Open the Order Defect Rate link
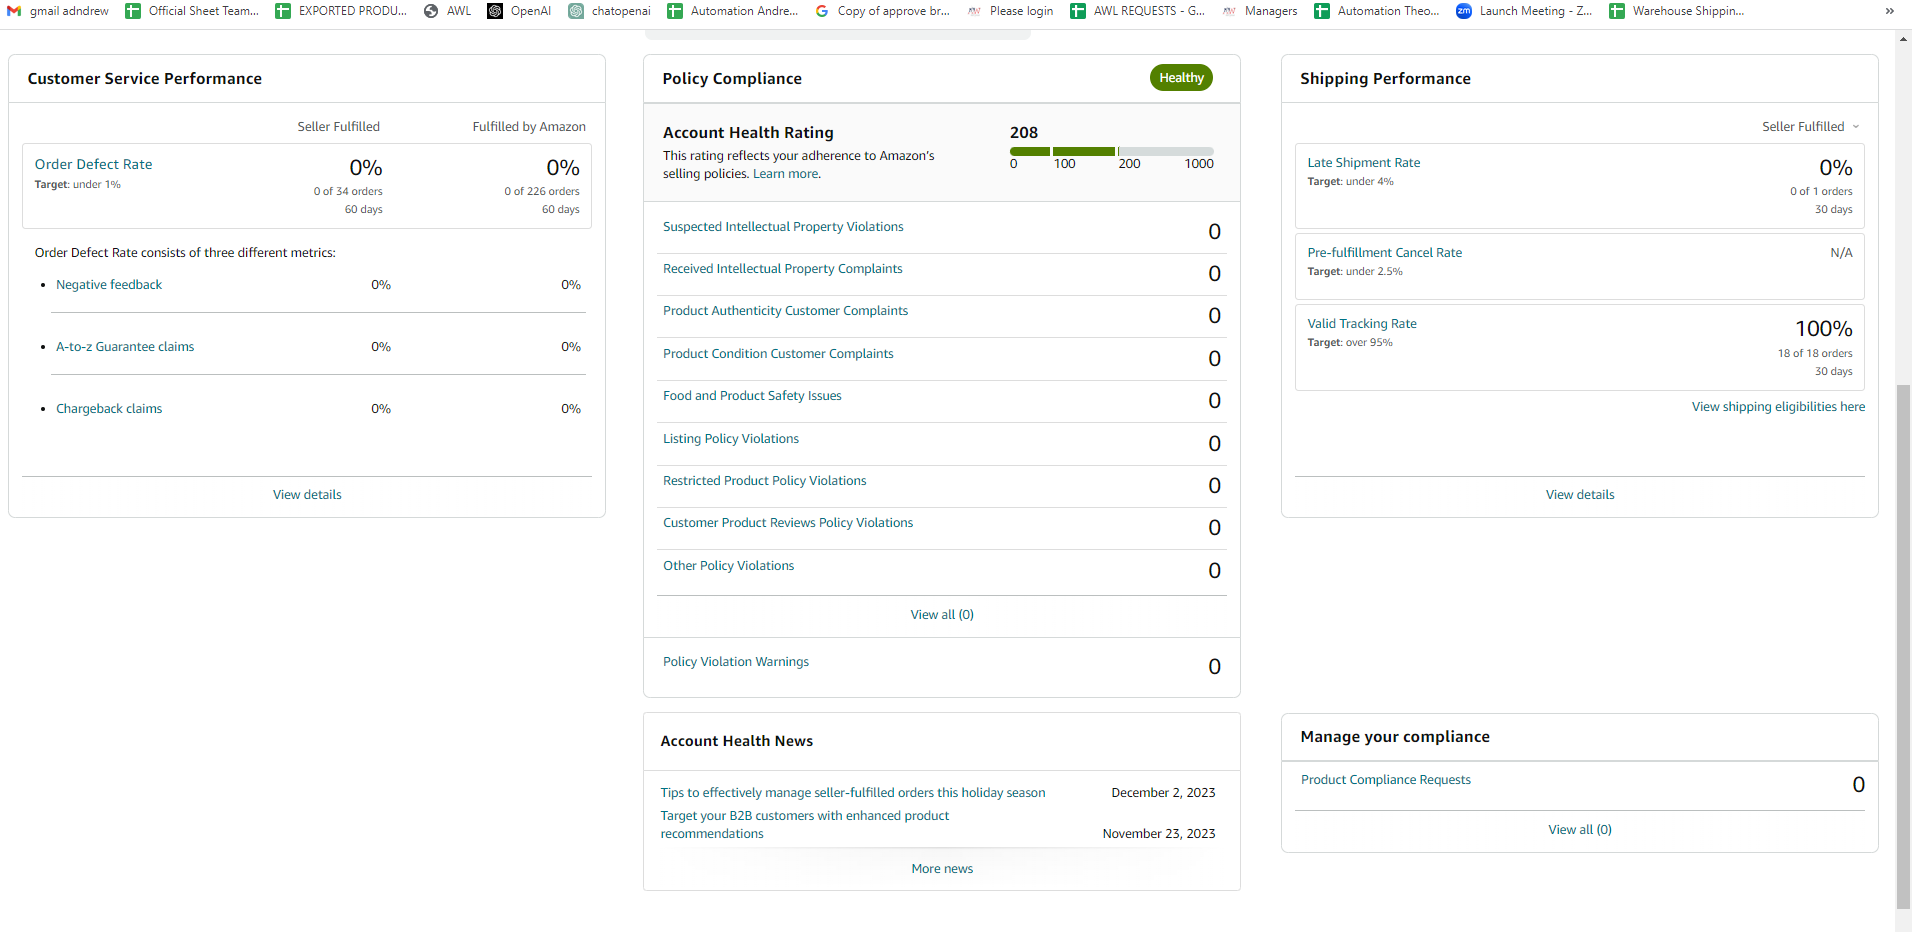Viewport: 1912px width, 932px height. pyautogui.click(x=94, y=164)
